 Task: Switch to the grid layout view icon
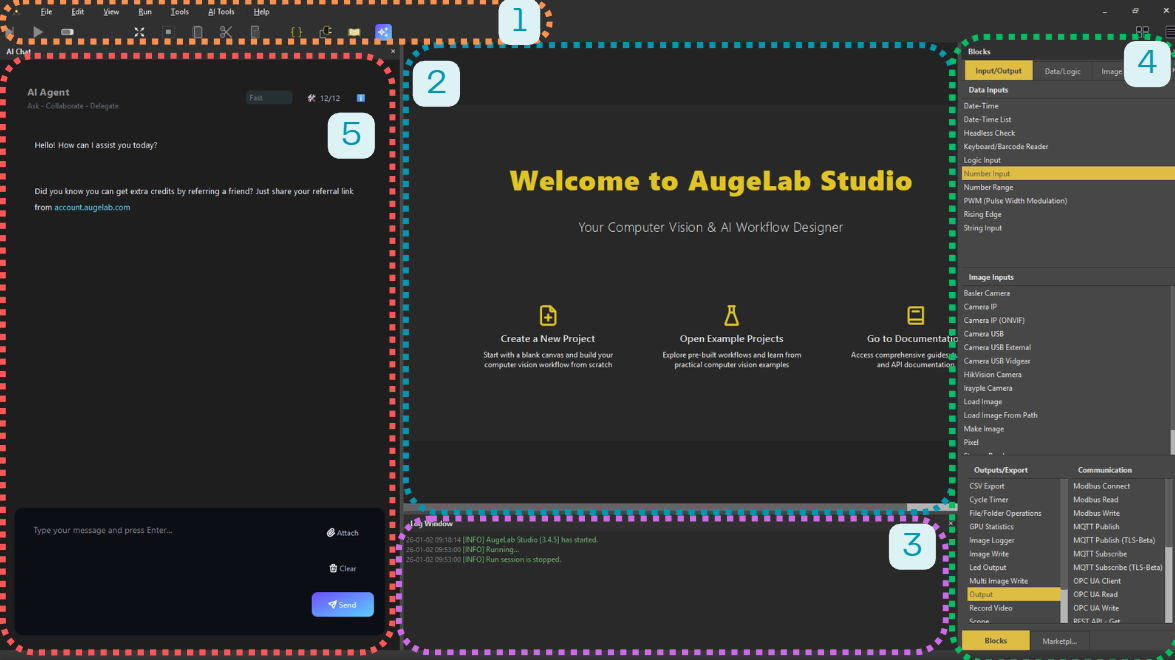pos(1141,32)
